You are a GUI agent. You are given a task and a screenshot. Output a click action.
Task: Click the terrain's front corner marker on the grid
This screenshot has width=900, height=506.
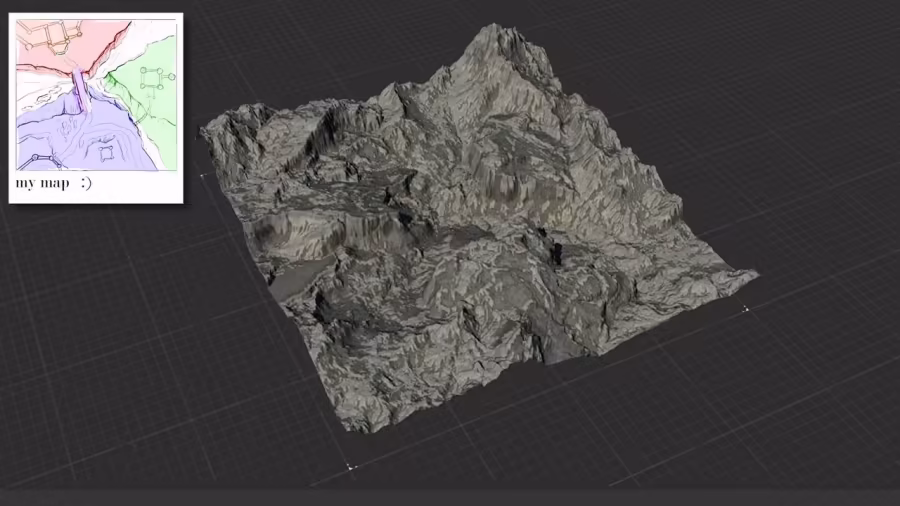[x=350, y=466]
